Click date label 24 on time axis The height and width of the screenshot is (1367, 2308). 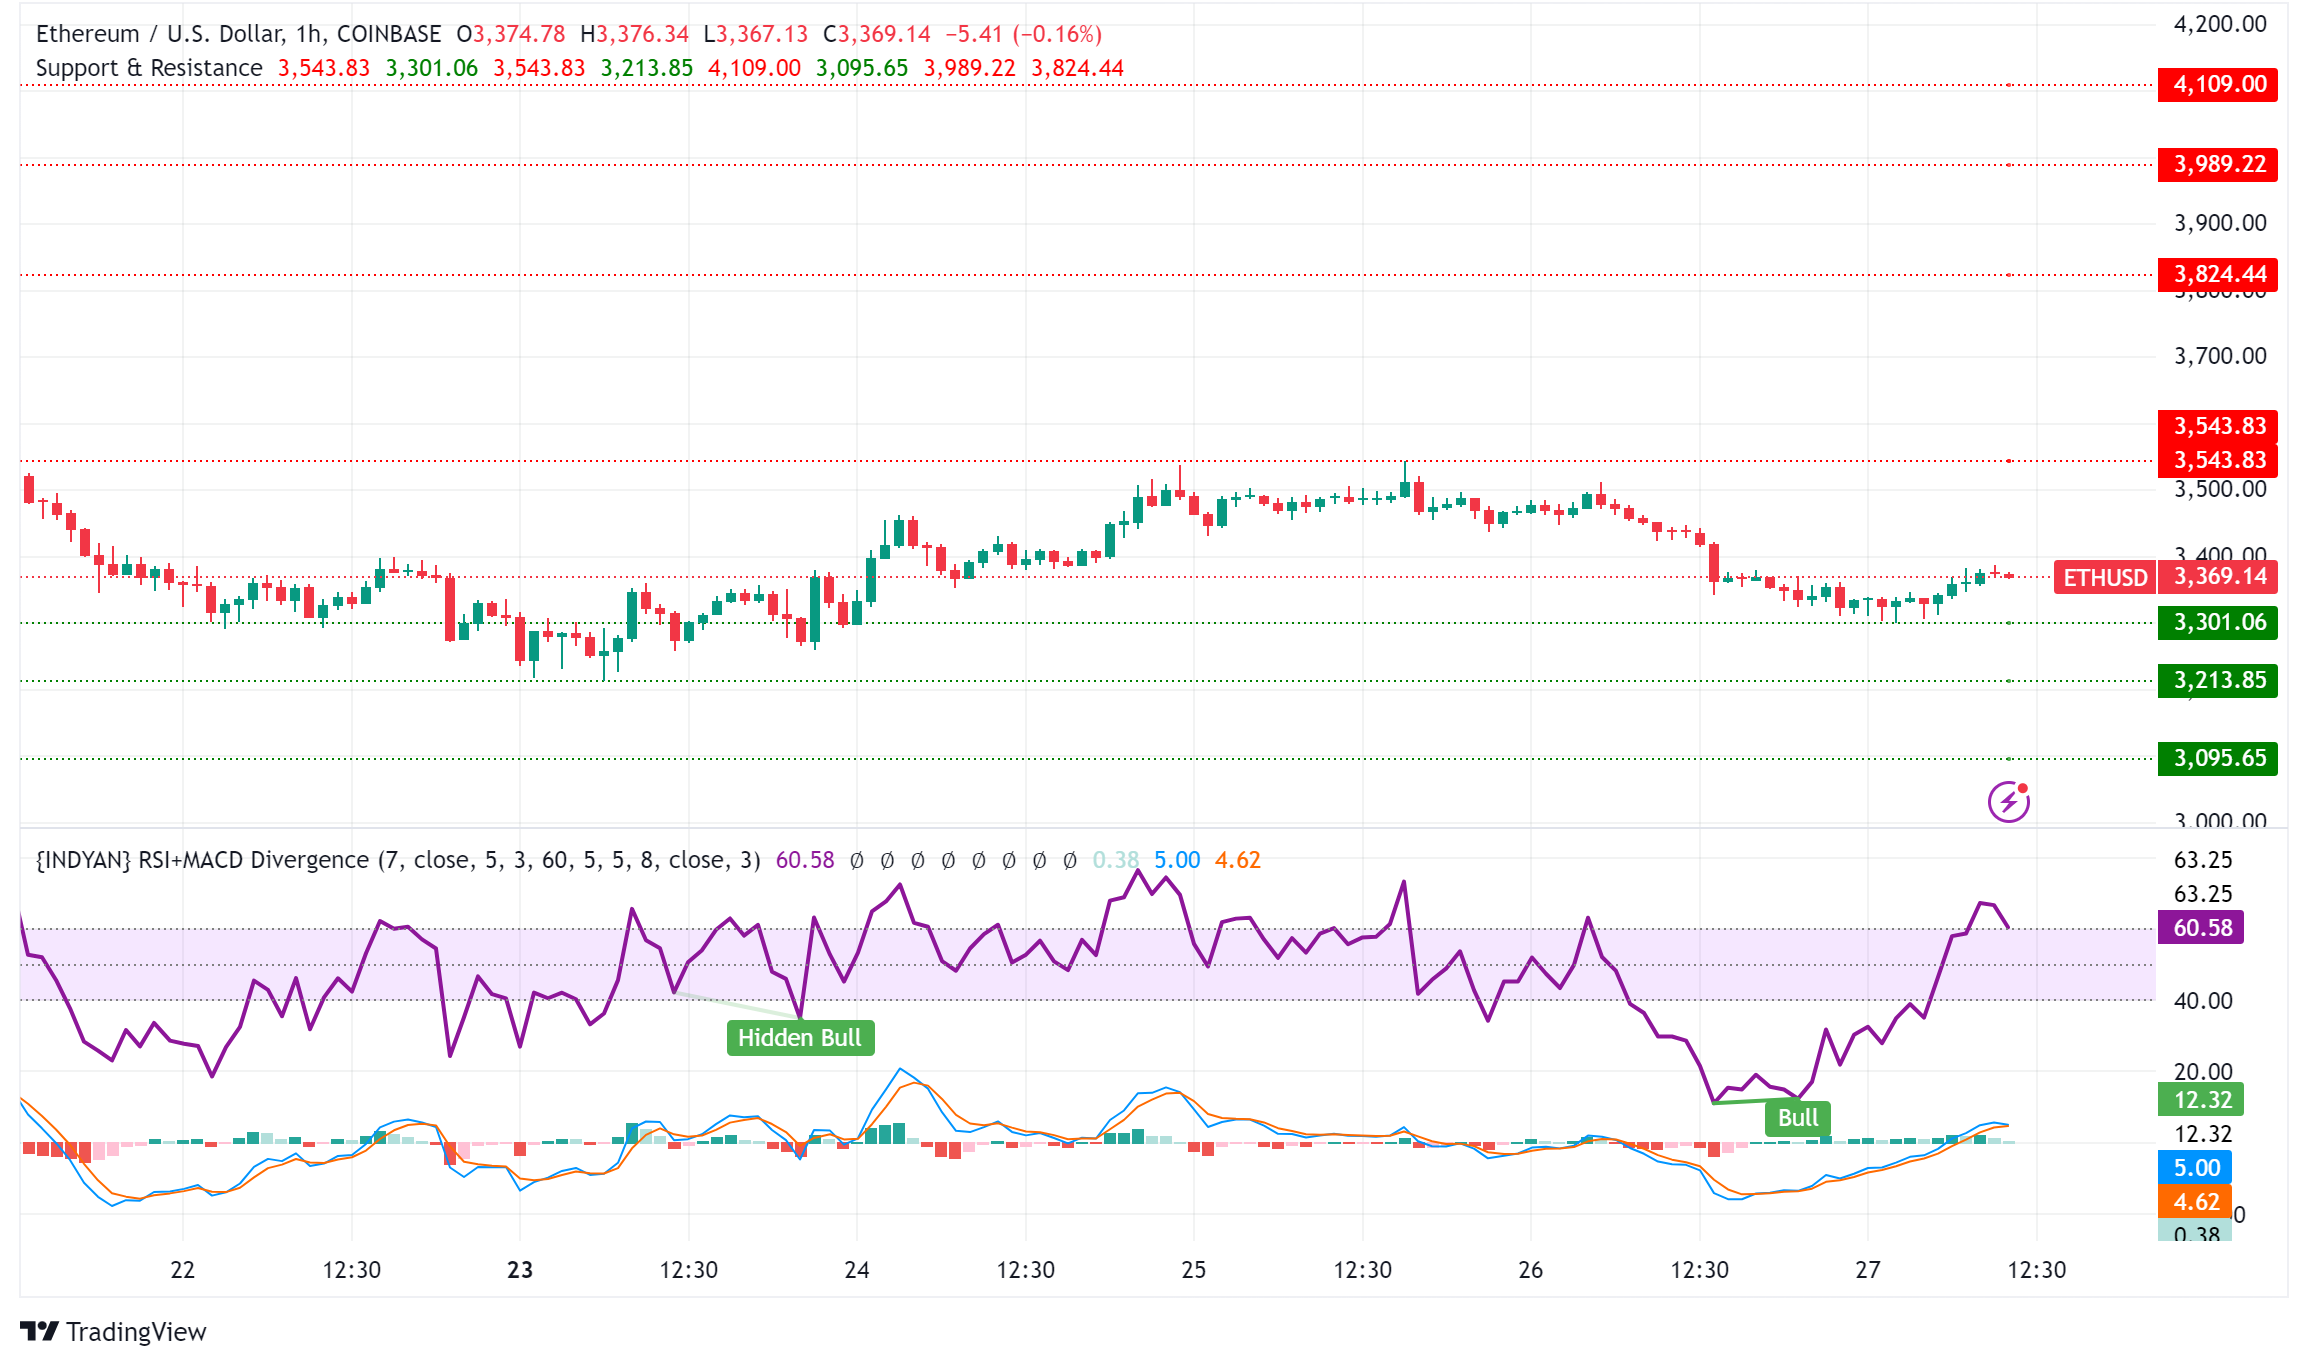[x=857, y=1270]
